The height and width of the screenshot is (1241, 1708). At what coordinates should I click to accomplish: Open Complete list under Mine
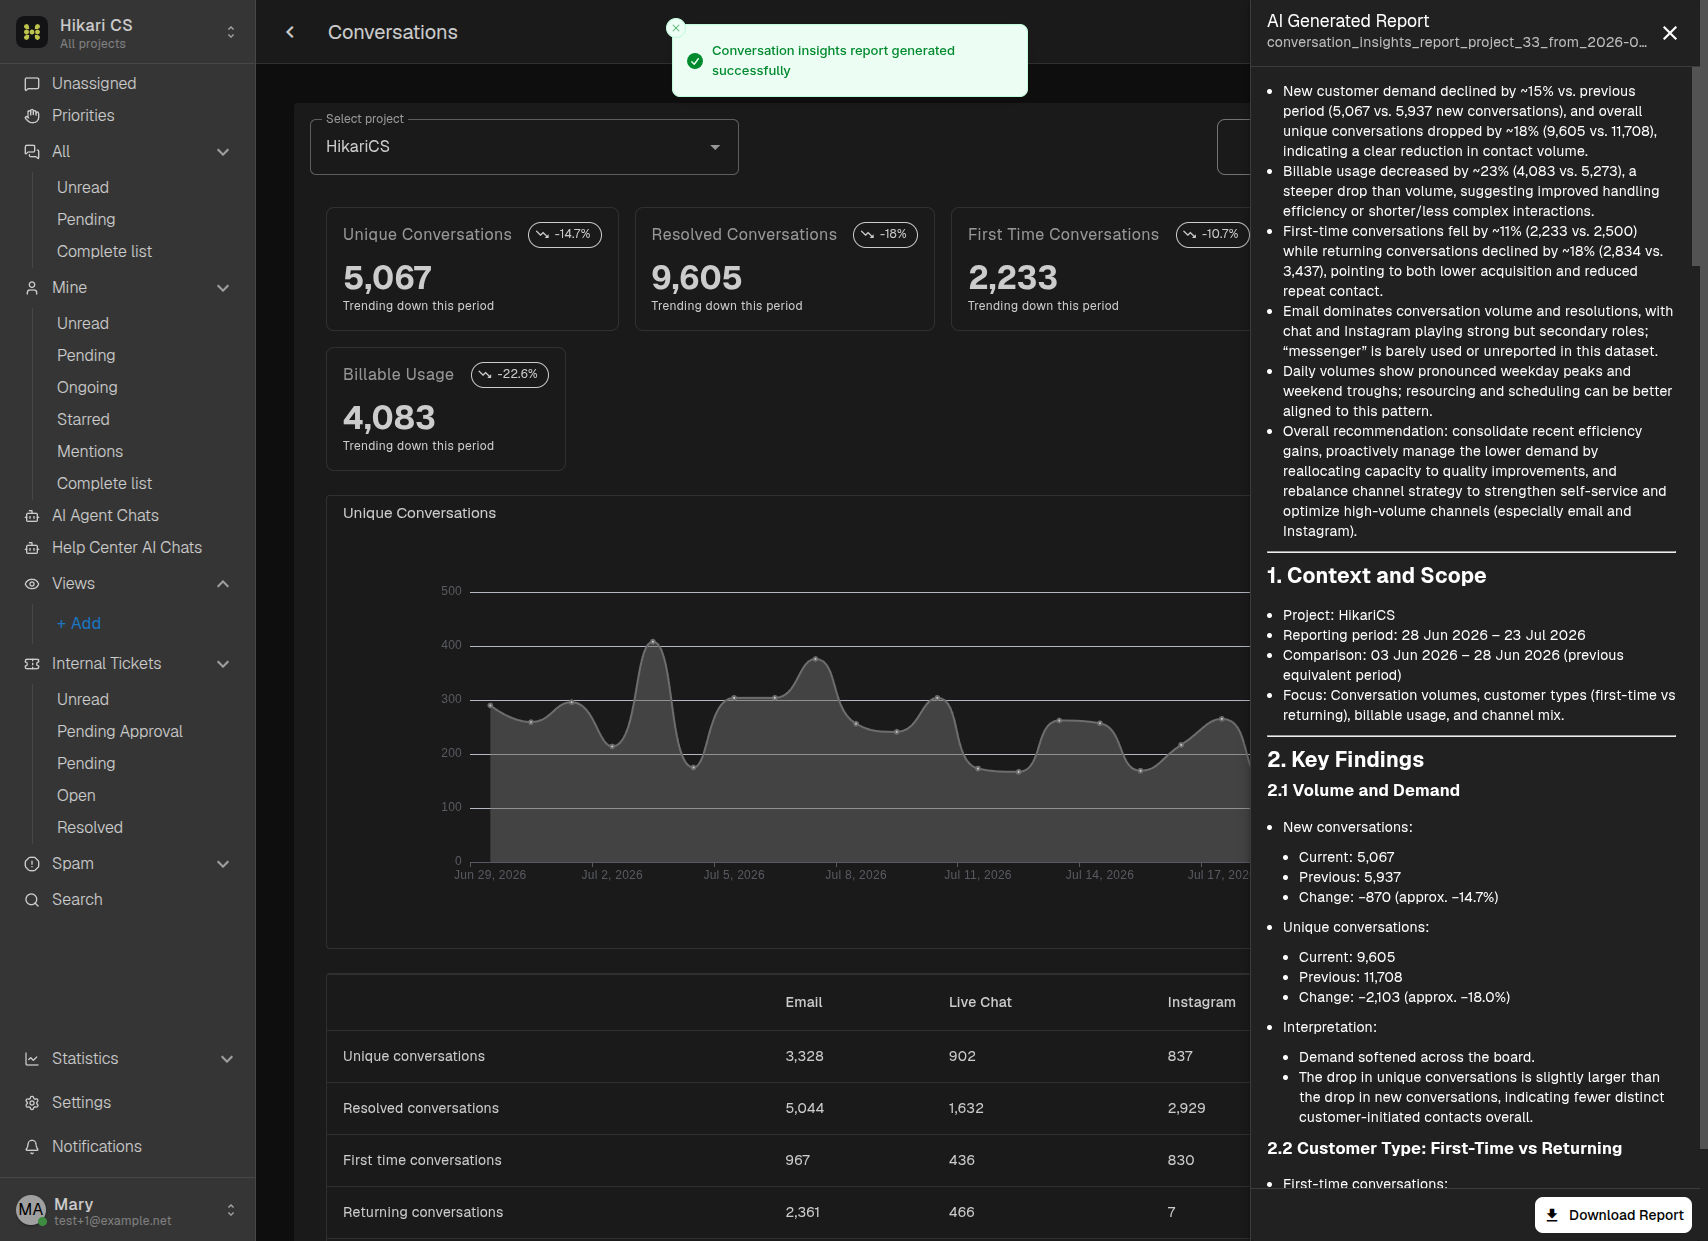[104, 484]
